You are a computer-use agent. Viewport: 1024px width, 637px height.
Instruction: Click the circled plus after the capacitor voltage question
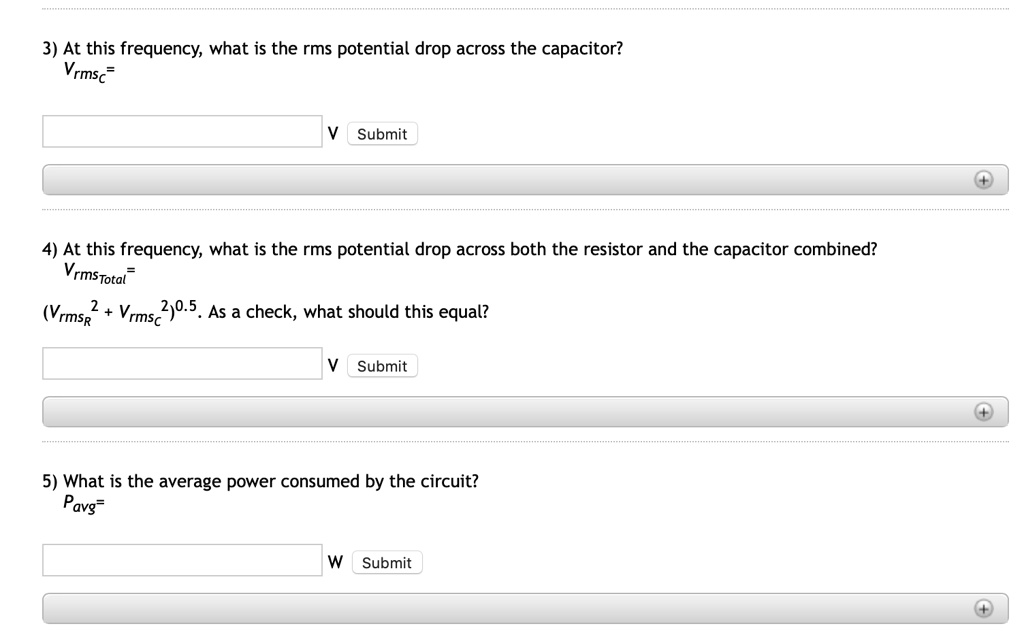[x=985, y=179]
